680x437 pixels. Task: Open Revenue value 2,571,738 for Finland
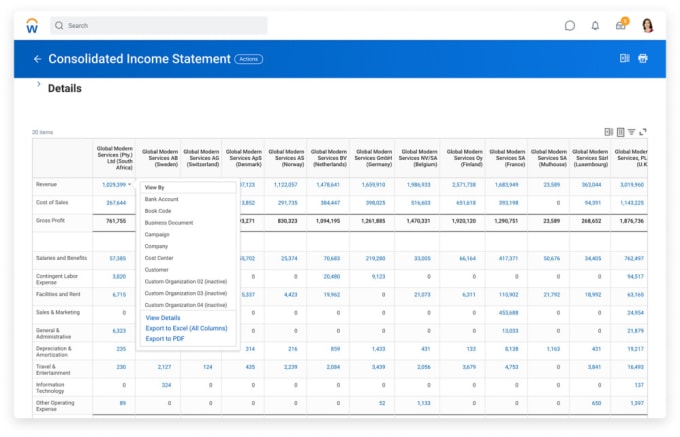[x=464, y=185]
